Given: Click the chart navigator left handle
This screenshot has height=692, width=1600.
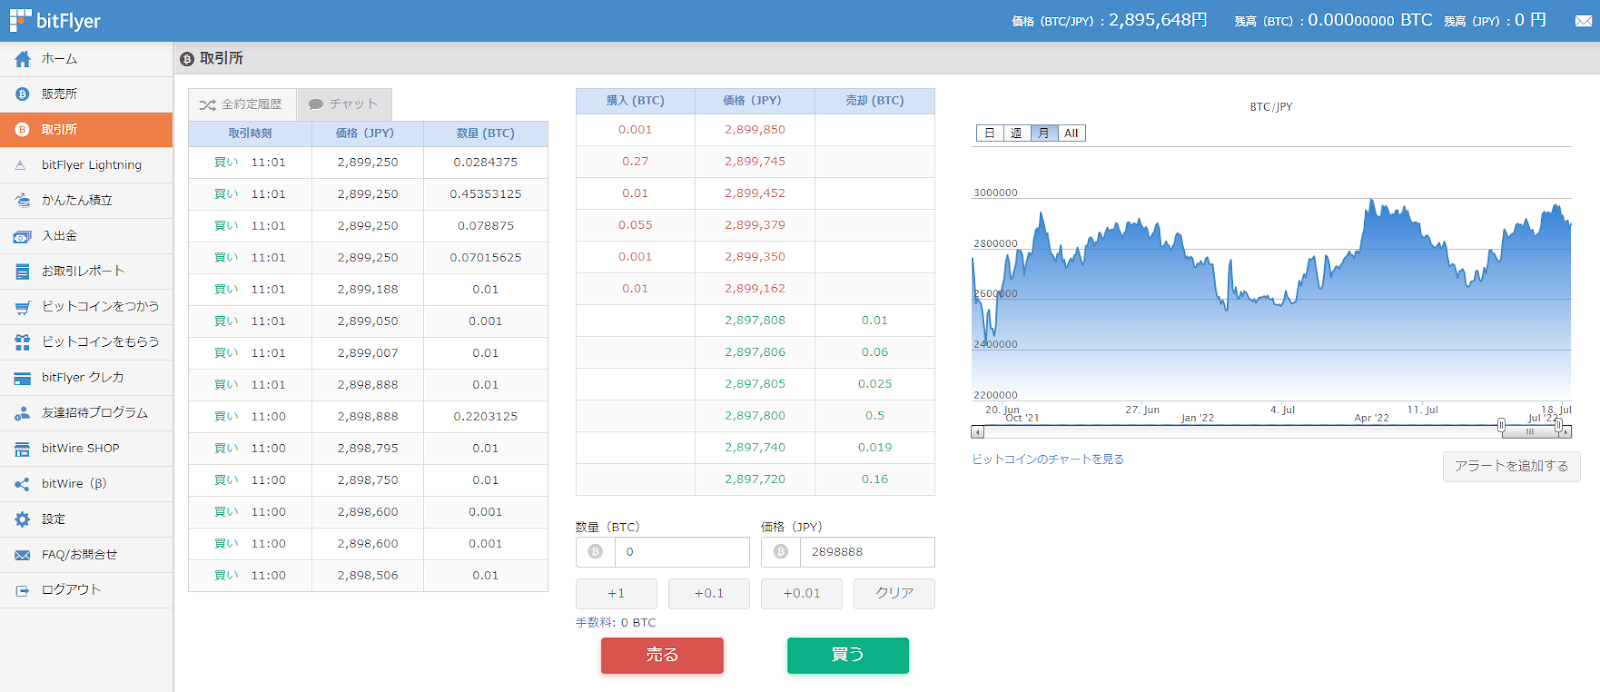Looking at the screenshot, I should [1501, 426].
